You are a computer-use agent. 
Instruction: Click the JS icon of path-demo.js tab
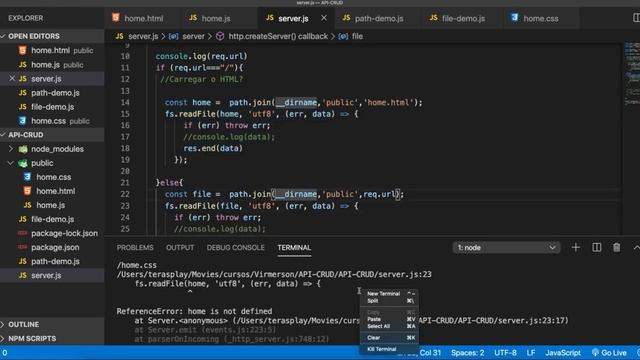tap(346, 18)
